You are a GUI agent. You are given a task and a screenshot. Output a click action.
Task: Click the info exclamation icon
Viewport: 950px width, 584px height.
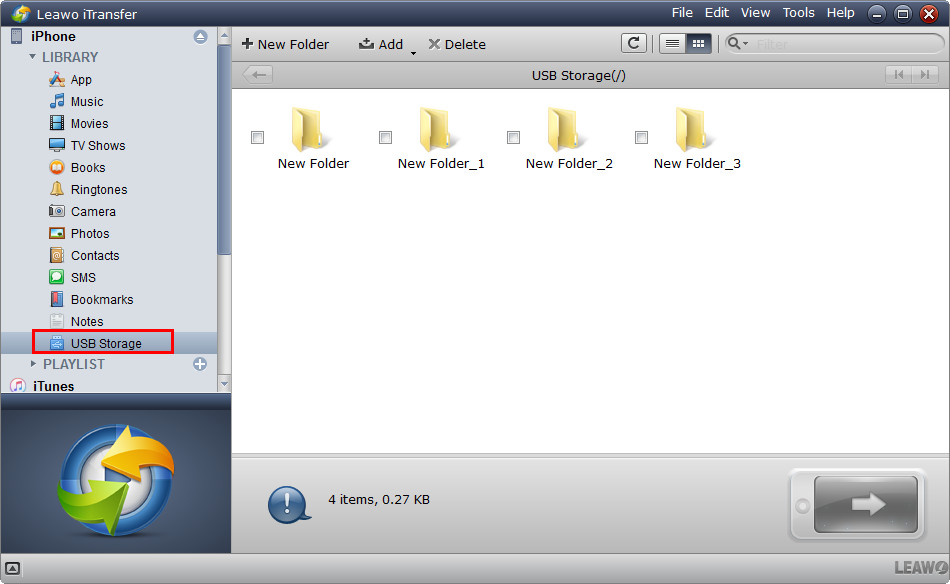pyautogui.click(x=288, y=505)
